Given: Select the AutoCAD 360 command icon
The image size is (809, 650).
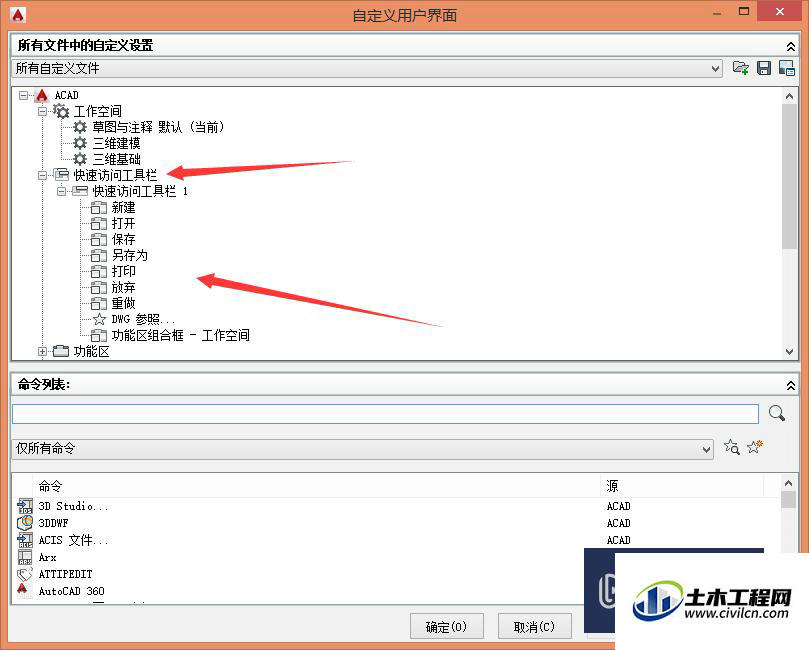Looking at the screenshot, I should pyautogui.click(x=23, y=590).
